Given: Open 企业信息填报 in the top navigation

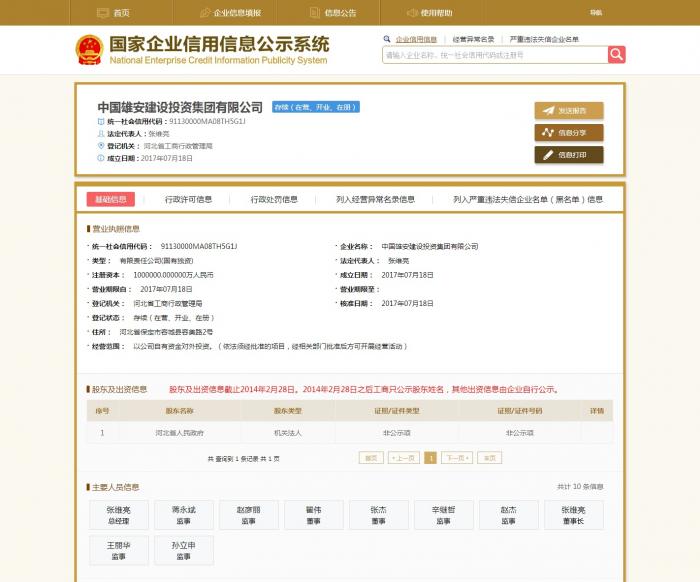Looking at the screenshot, I should (x=231, y=13).
